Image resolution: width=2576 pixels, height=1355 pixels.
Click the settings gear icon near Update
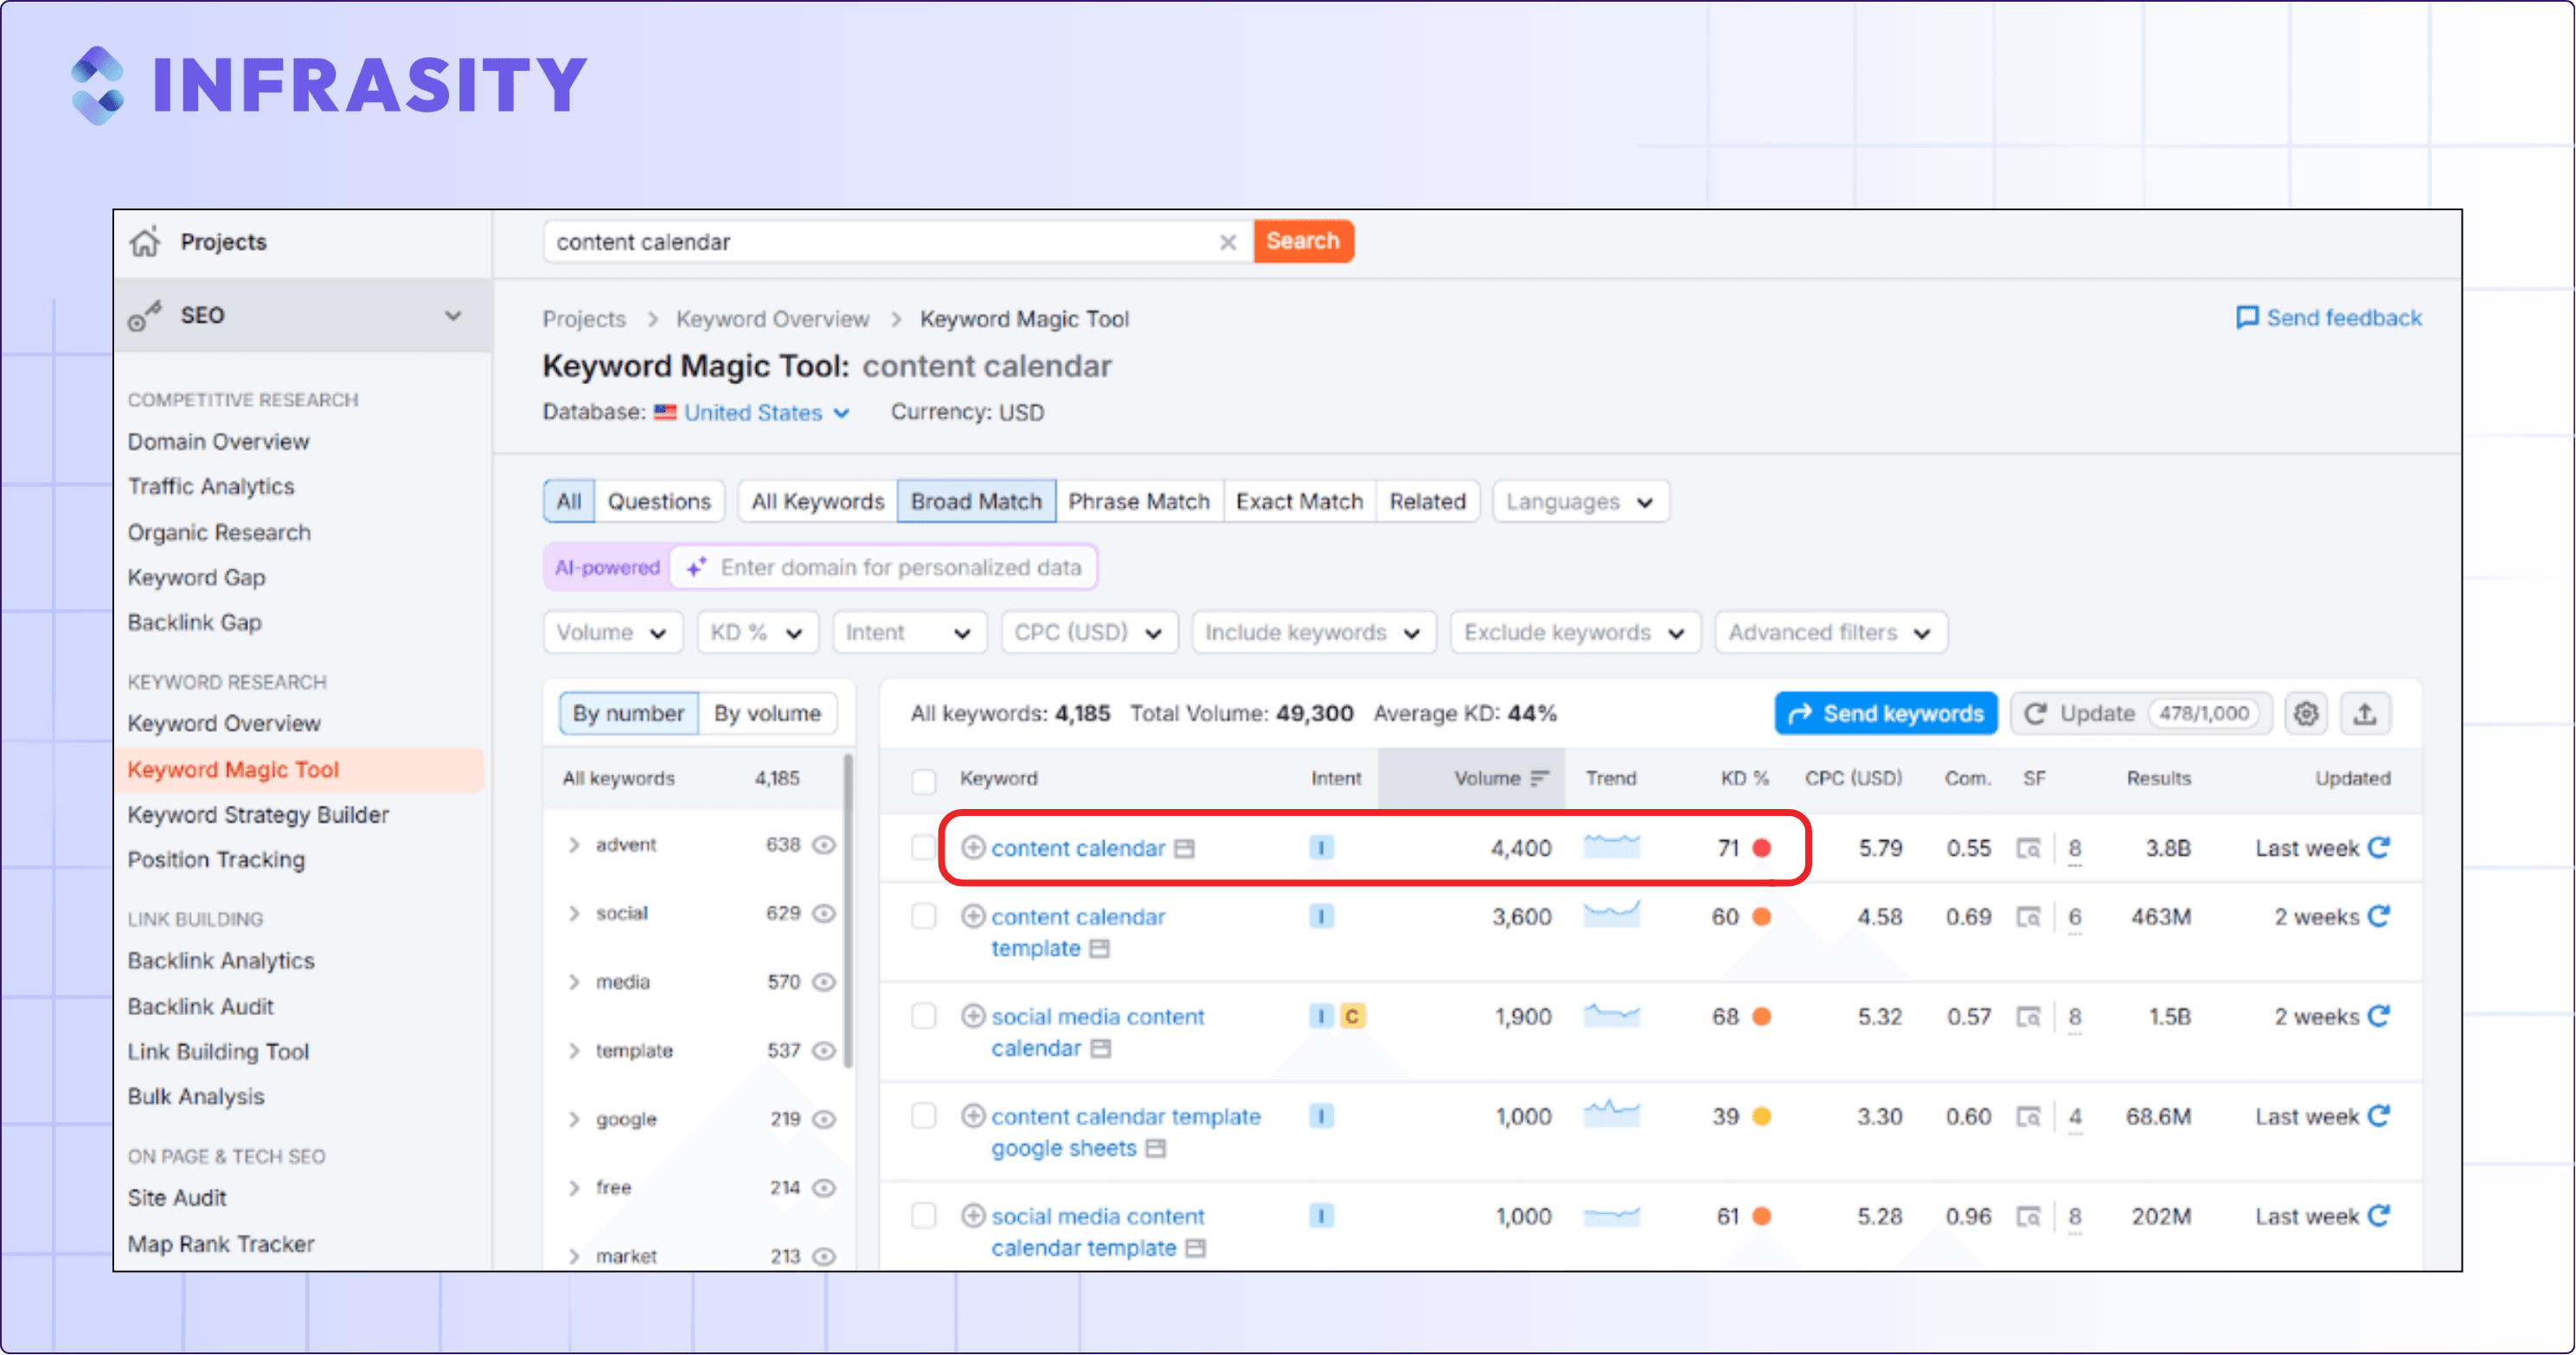(2306, 713)
